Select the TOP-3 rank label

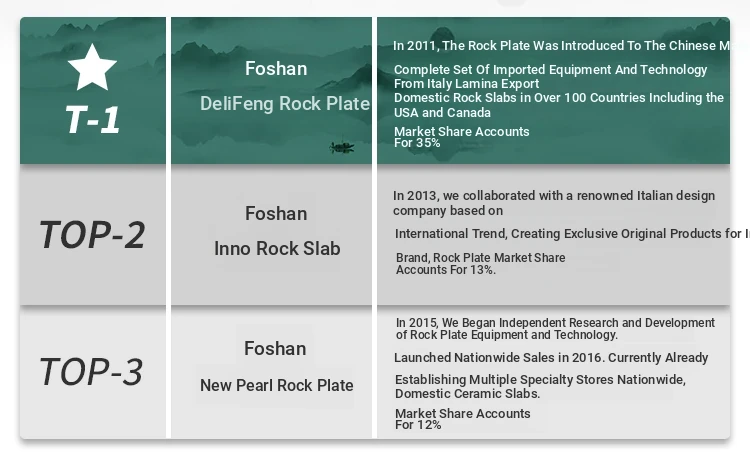tap(91, 372)
